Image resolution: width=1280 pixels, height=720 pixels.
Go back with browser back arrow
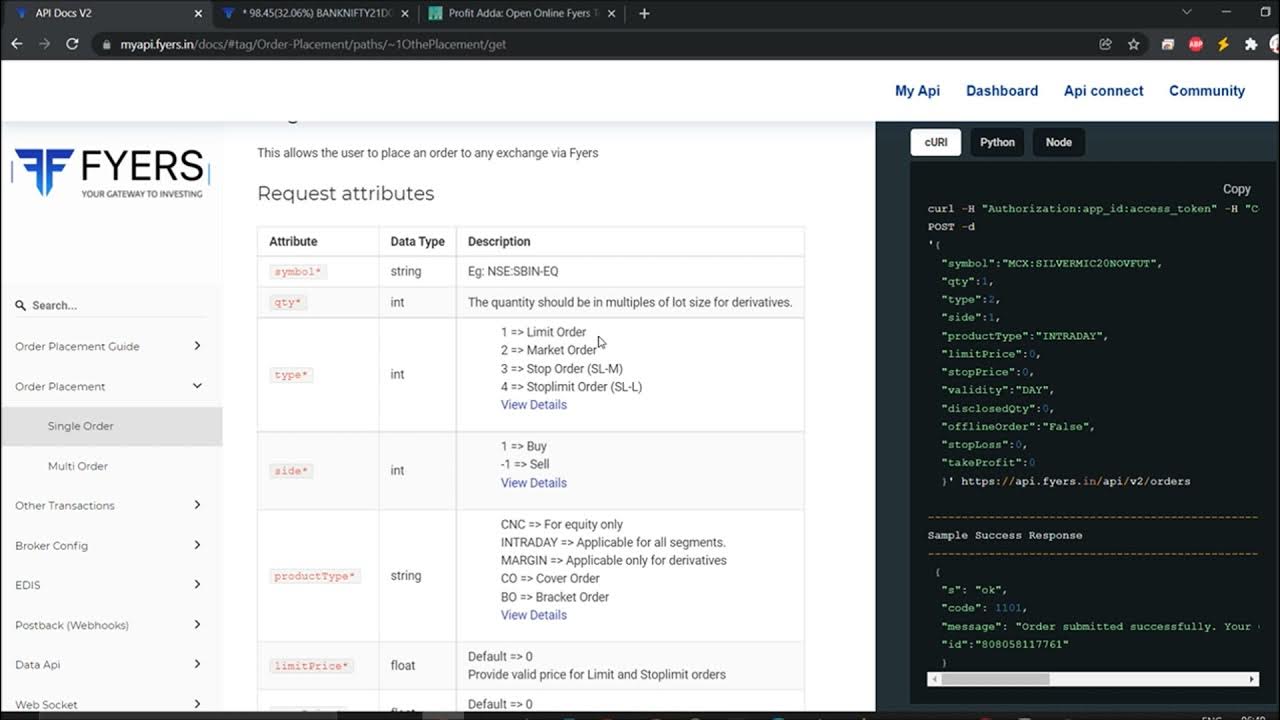tap(16, 44)
